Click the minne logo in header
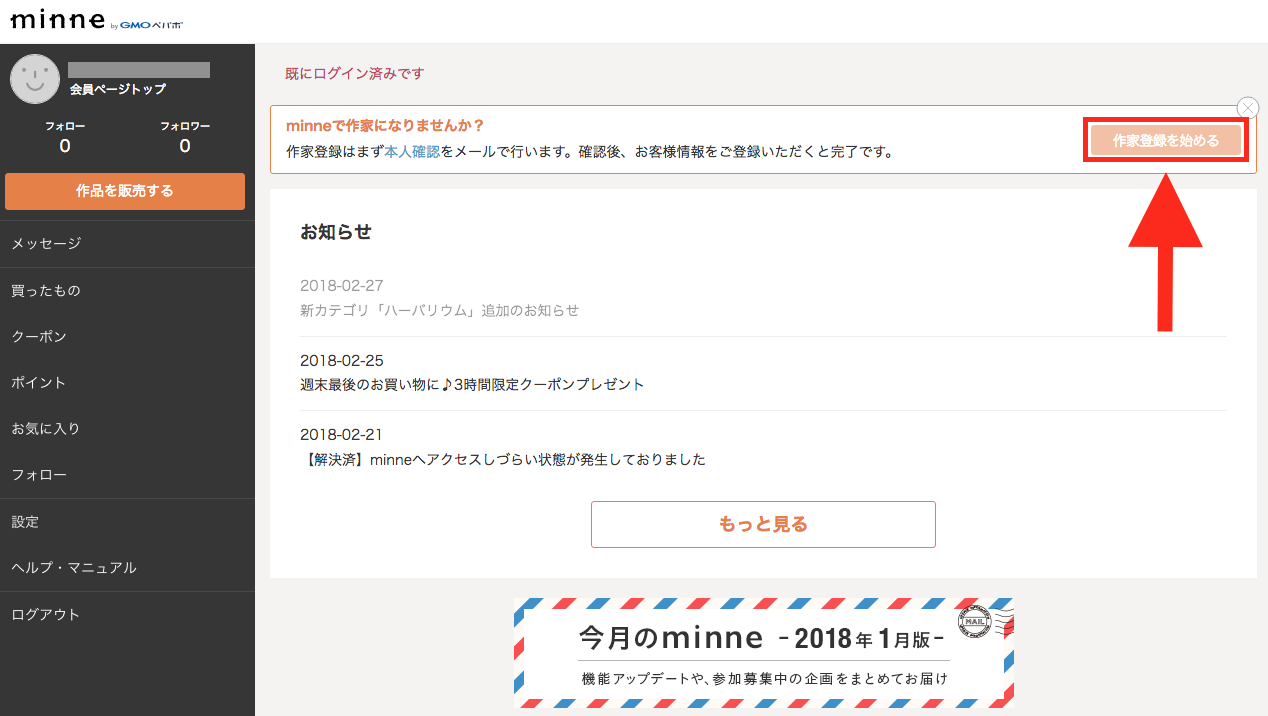 [57, 21]
